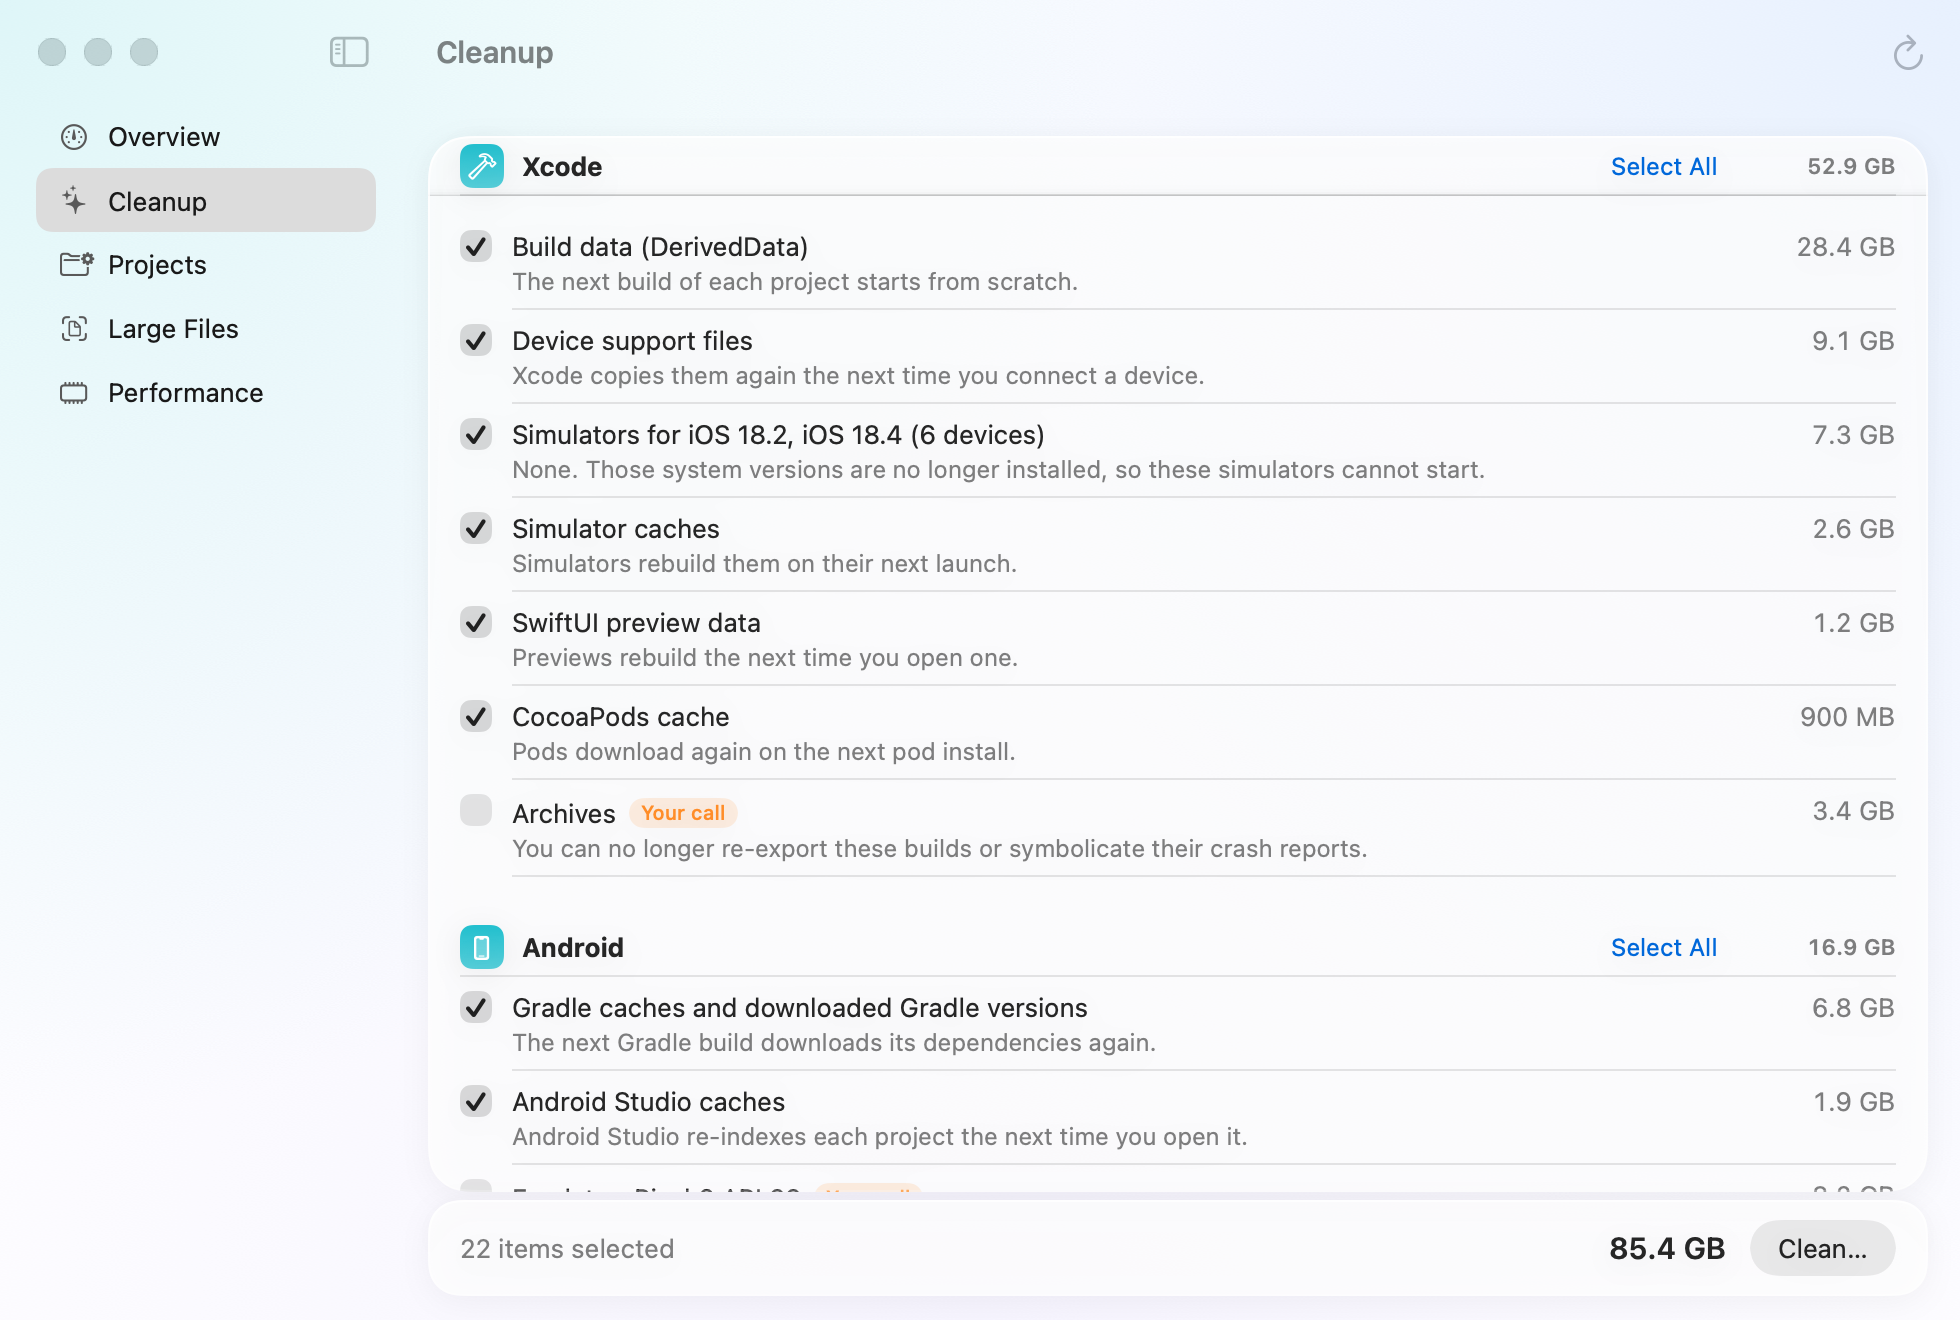This screenshot has width=1960, height=1320.
Task: Click the 28.4 GB size of Build data
Action: click(1845, 247)
